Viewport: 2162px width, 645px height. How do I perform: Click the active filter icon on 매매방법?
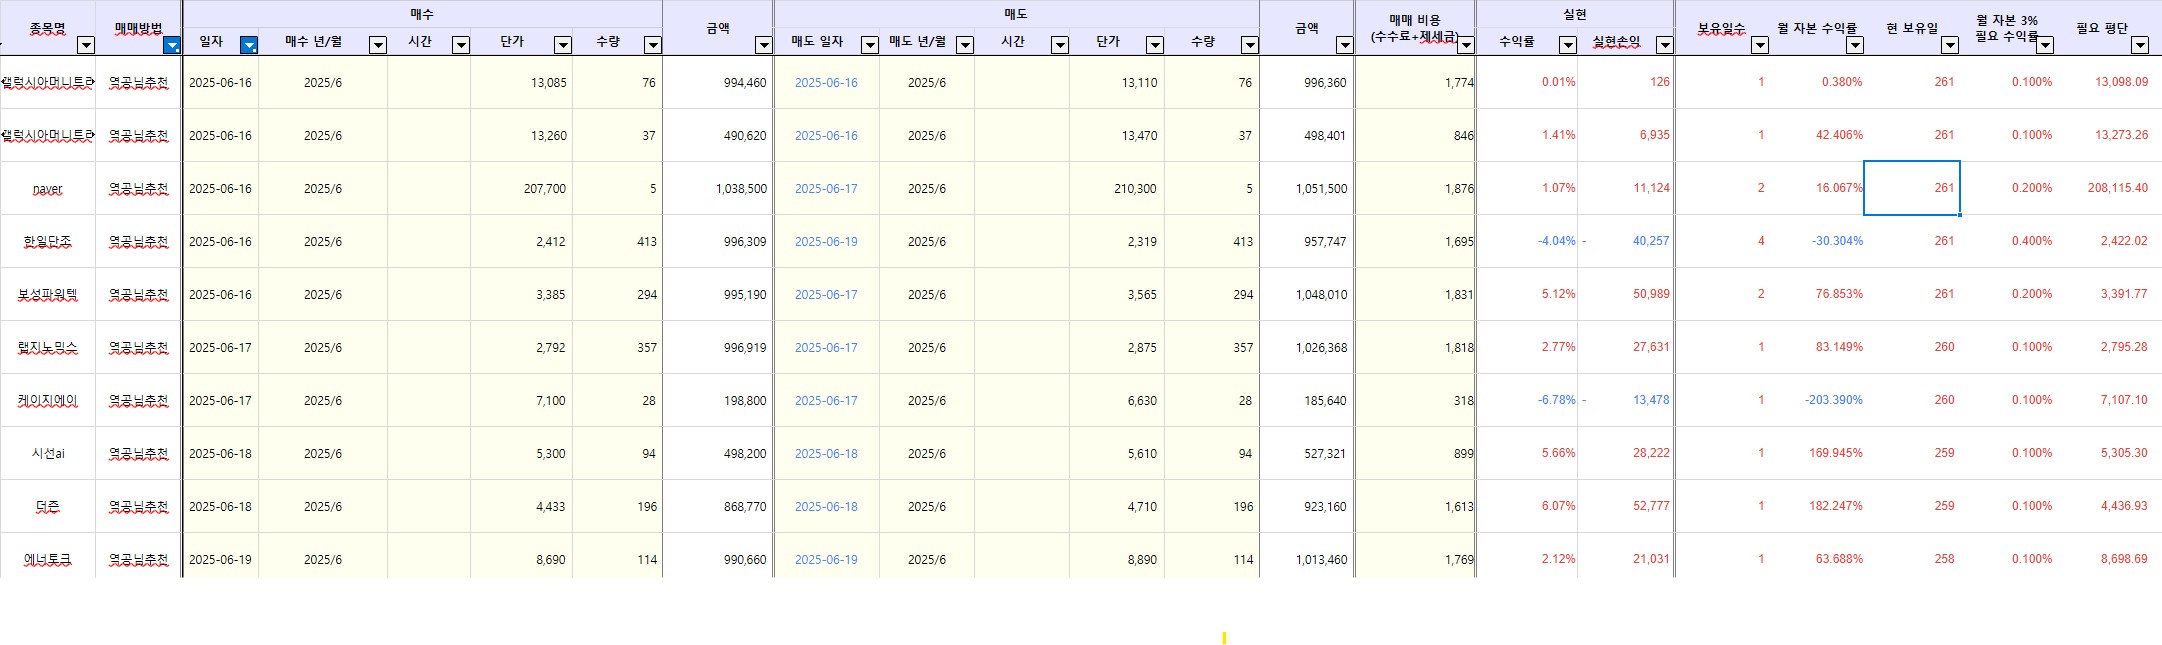pos(172,45)
